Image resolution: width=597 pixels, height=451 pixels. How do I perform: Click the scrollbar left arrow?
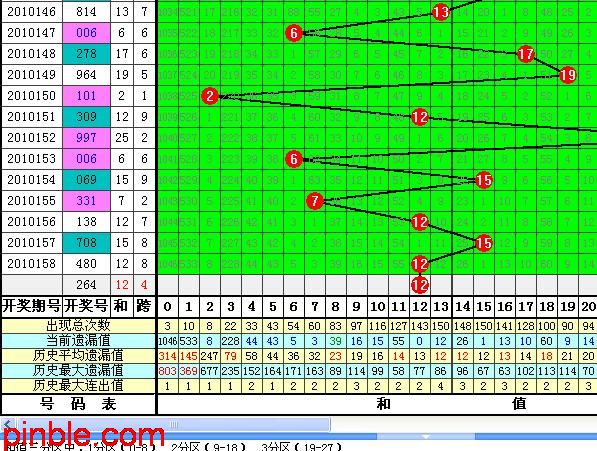tap(7, 424)
